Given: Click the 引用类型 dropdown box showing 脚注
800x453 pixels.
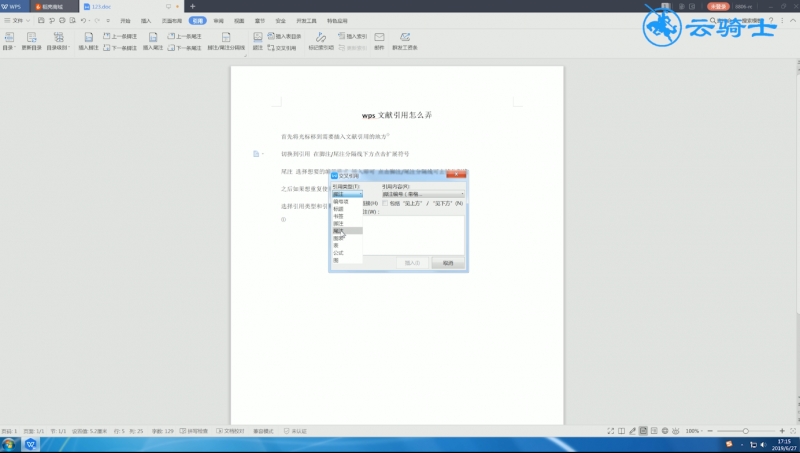Looking at the screenshot, I should coord(347,194).
